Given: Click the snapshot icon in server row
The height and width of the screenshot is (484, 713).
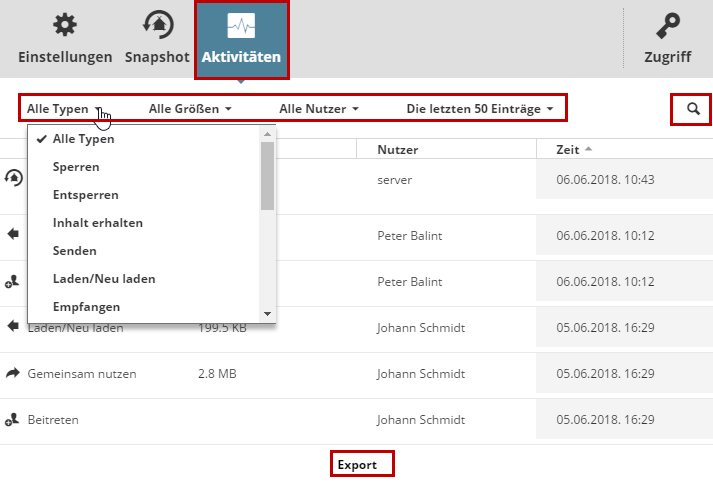Looking at the screenshot, I should click(x=14, y=177).
